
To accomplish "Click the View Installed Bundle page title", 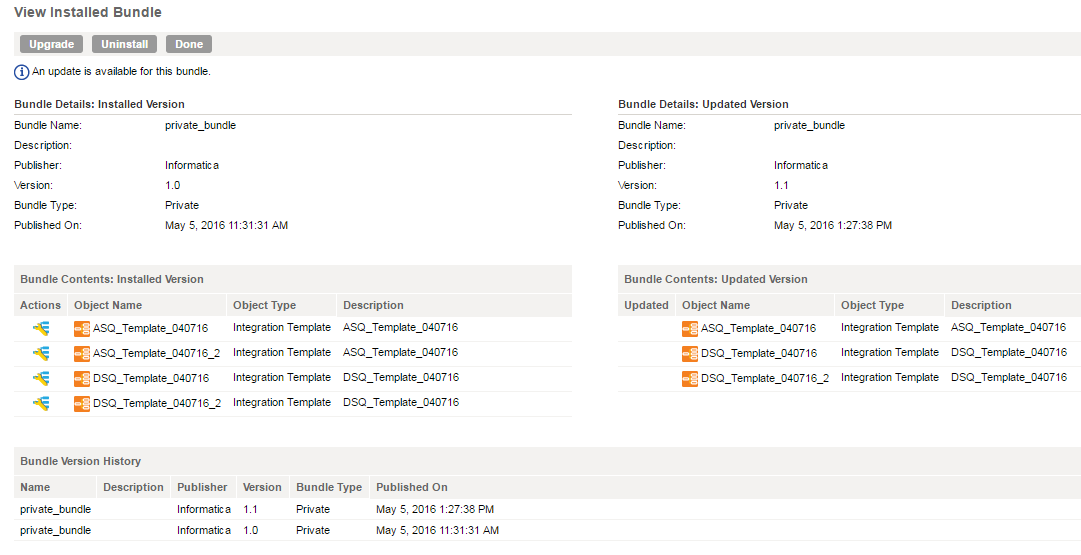I will (88, 12).
